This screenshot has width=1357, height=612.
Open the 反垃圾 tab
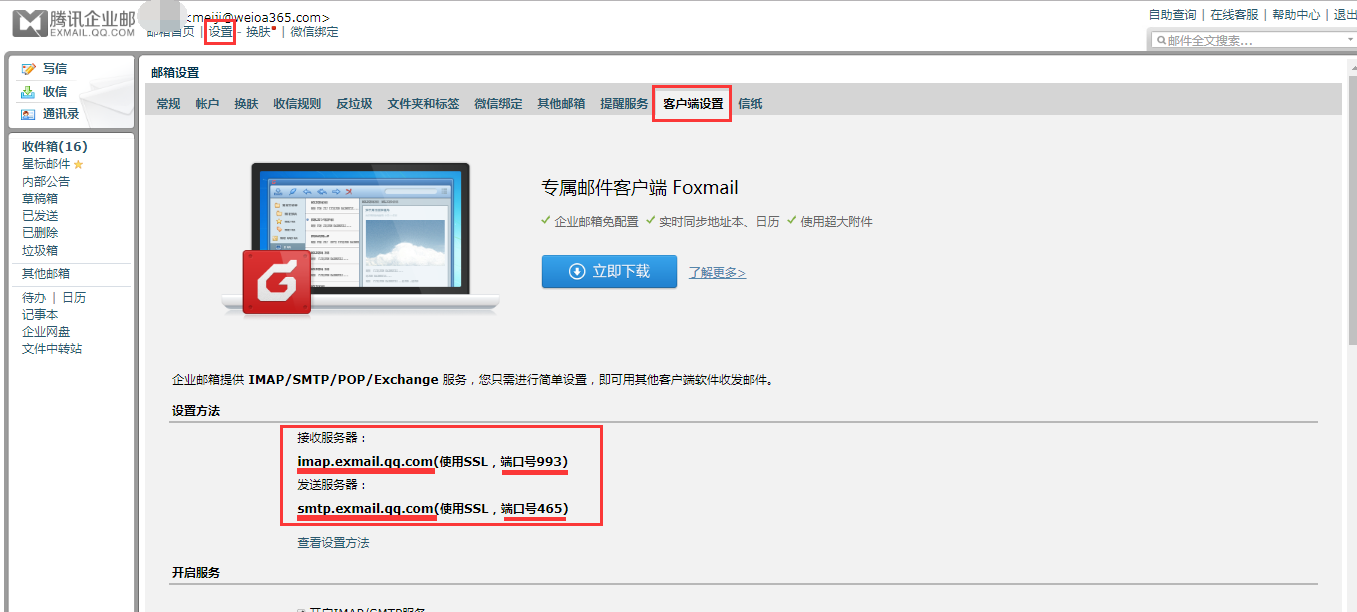click(354, 104)
